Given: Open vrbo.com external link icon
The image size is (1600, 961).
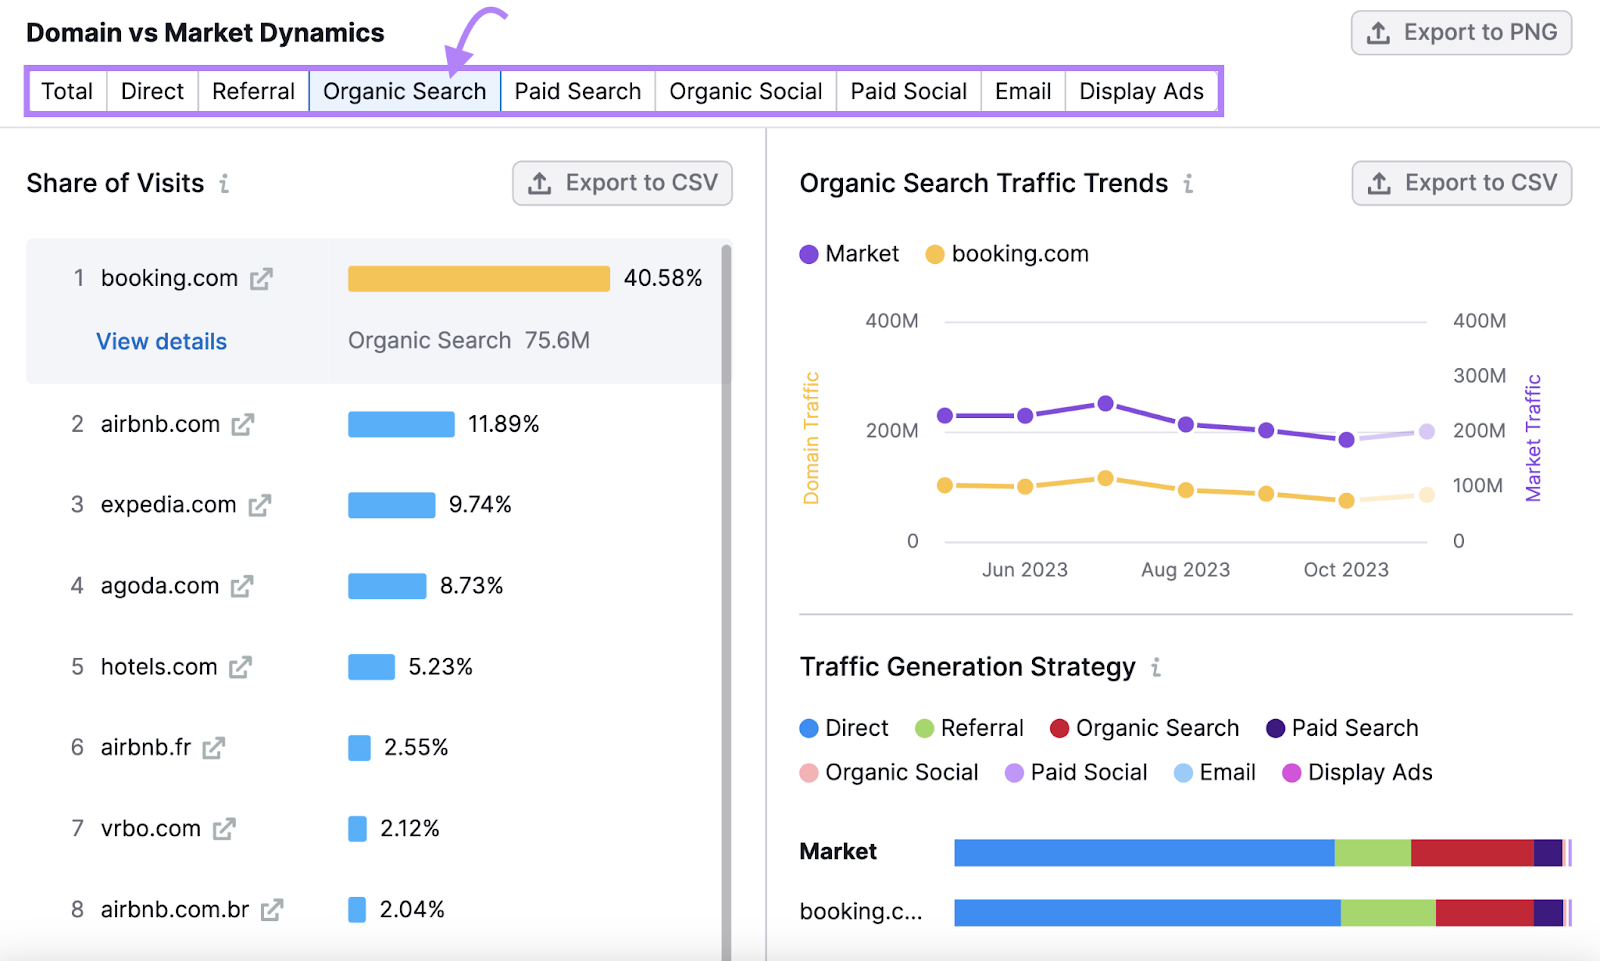Looking at the screenshot, I should coord(224,829).
